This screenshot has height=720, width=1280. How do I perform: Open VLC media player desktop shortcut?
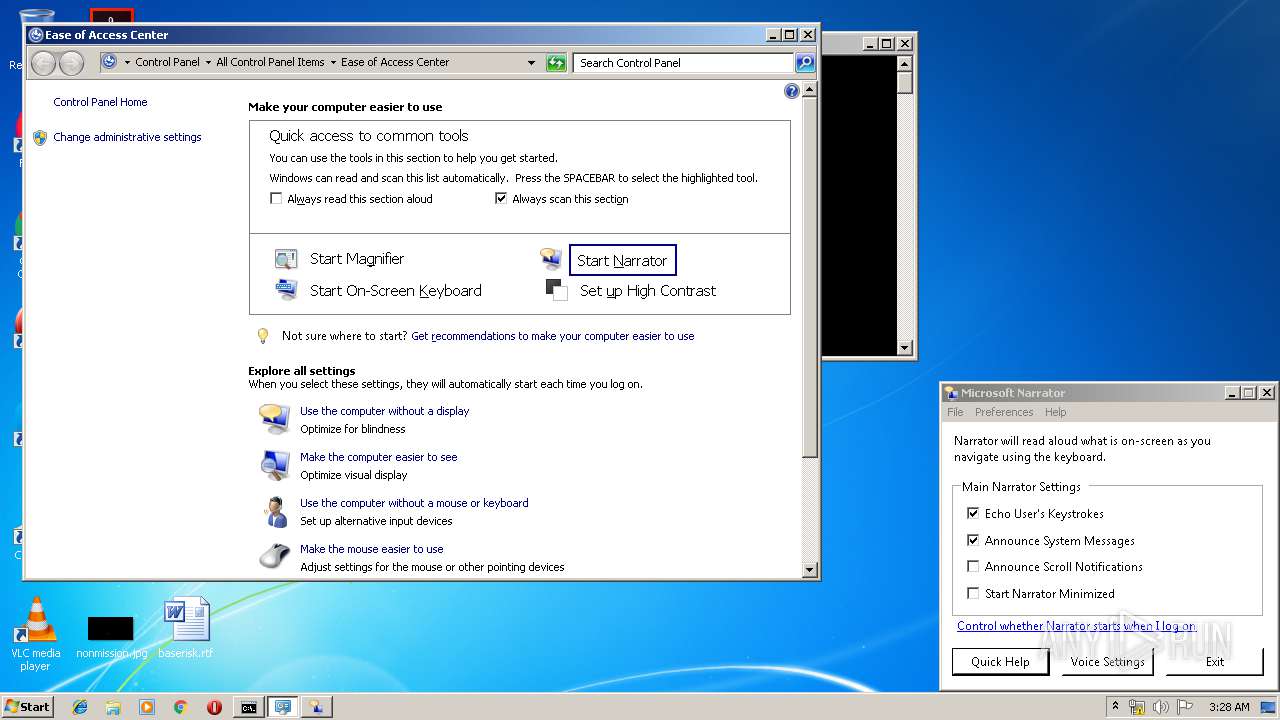point(35,635)
